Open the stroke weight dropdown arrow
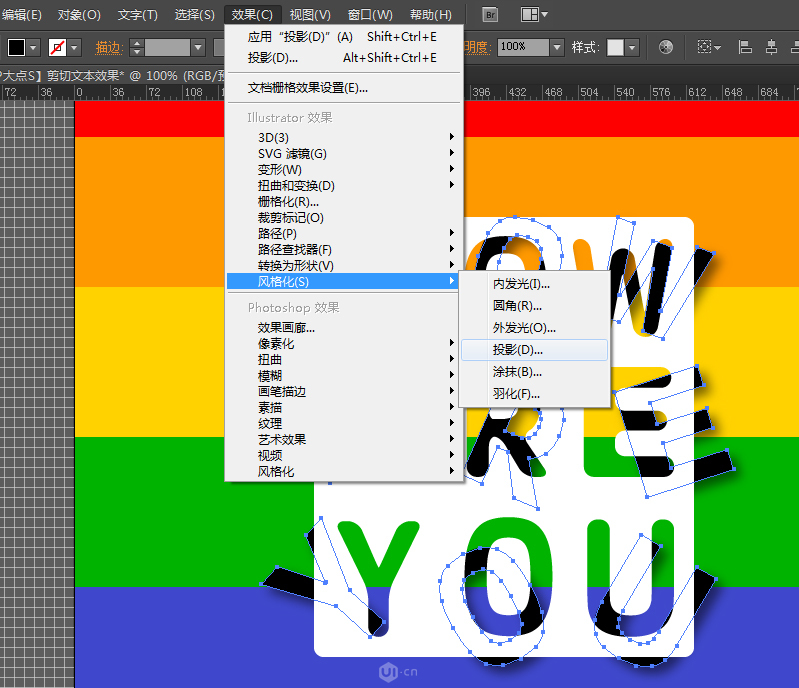Viewport: 799px width, 688px height. 198,47
